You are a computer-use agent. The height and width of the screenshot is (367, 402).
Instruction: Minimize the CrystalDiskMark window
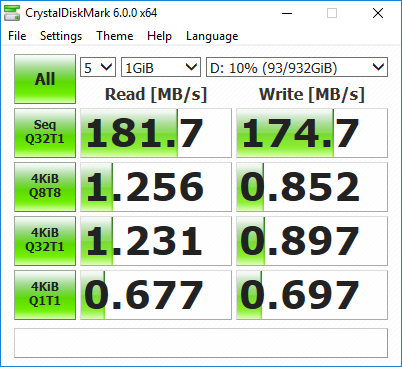click(x=287, y=13)
